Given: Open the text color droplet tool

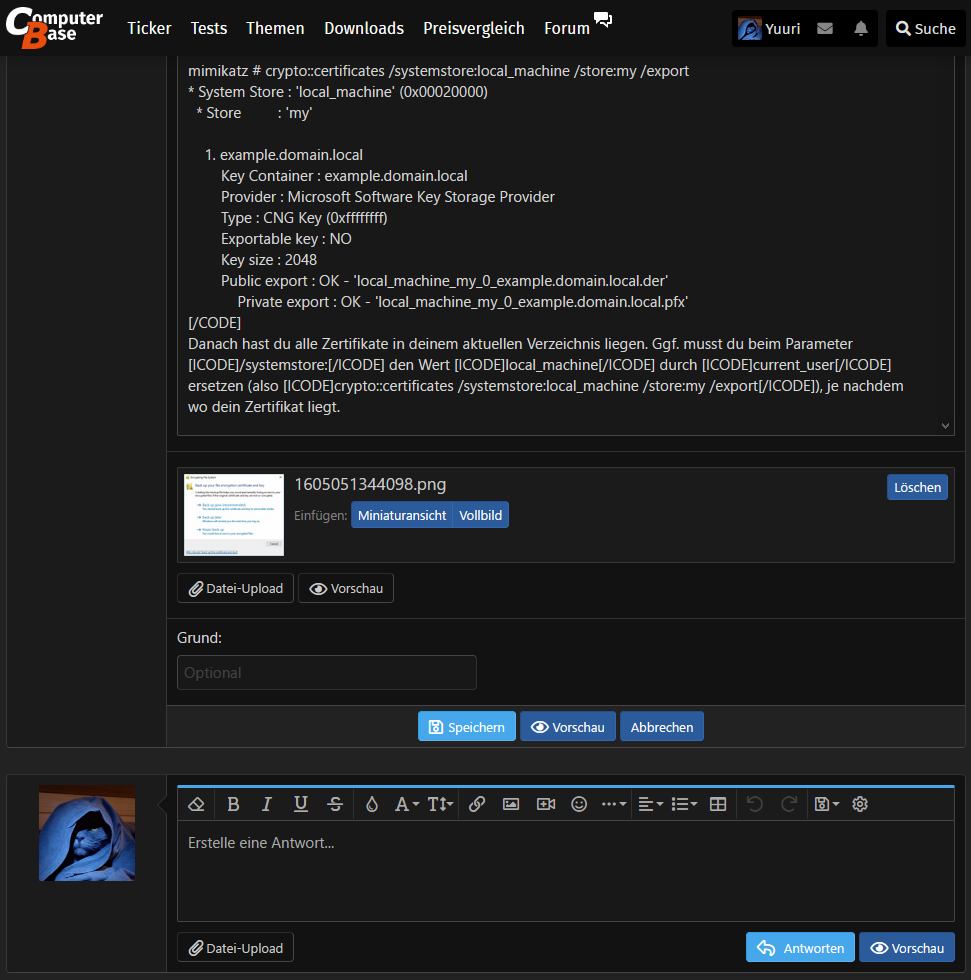Looking at the screenshot, I should click(372, 804).
